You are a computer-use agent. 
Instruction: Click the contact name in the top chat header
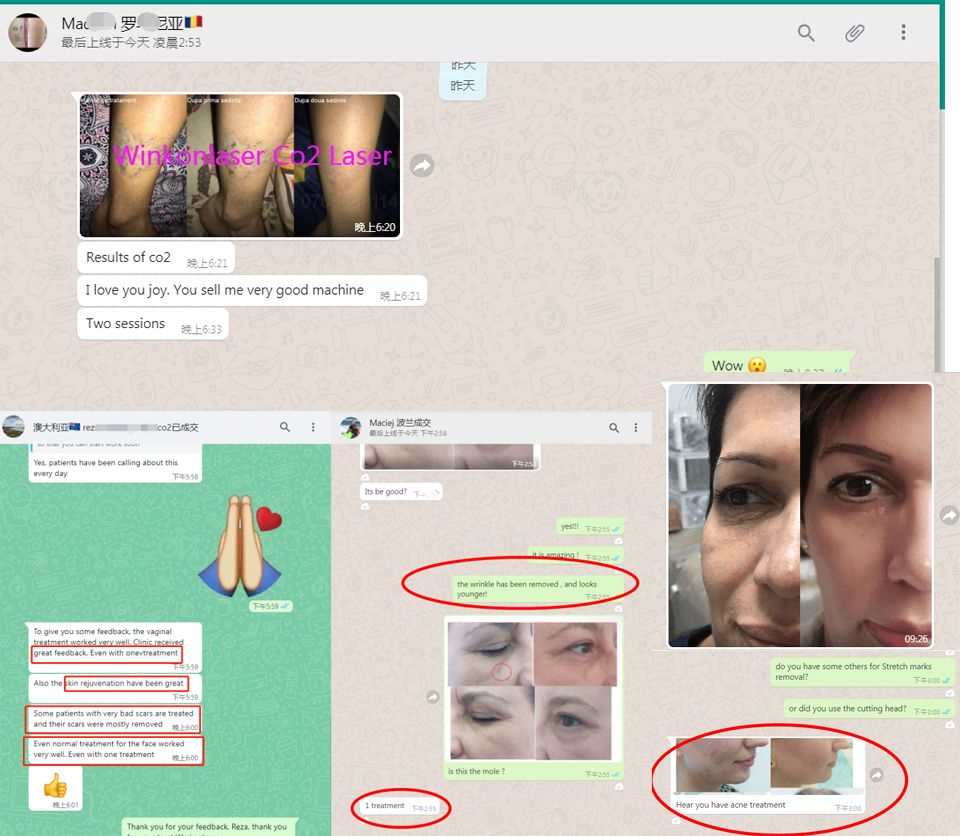126,24
